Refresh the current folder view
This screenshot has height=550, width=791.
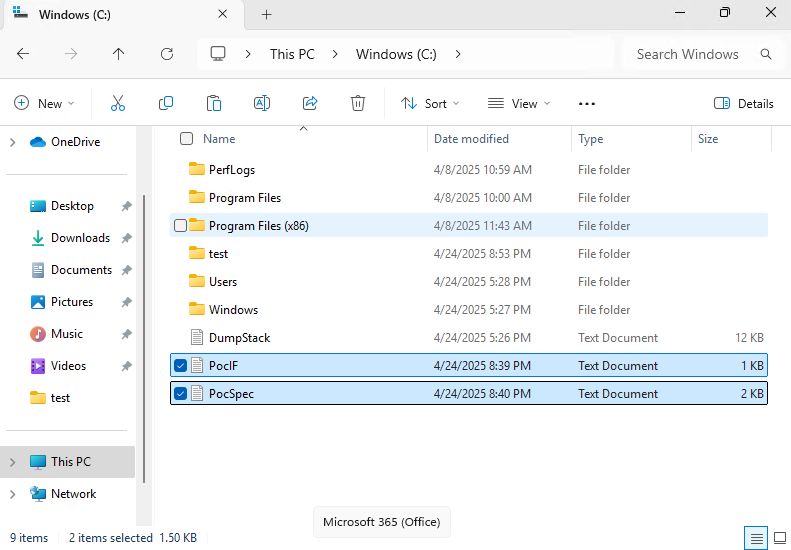point(167,54)
